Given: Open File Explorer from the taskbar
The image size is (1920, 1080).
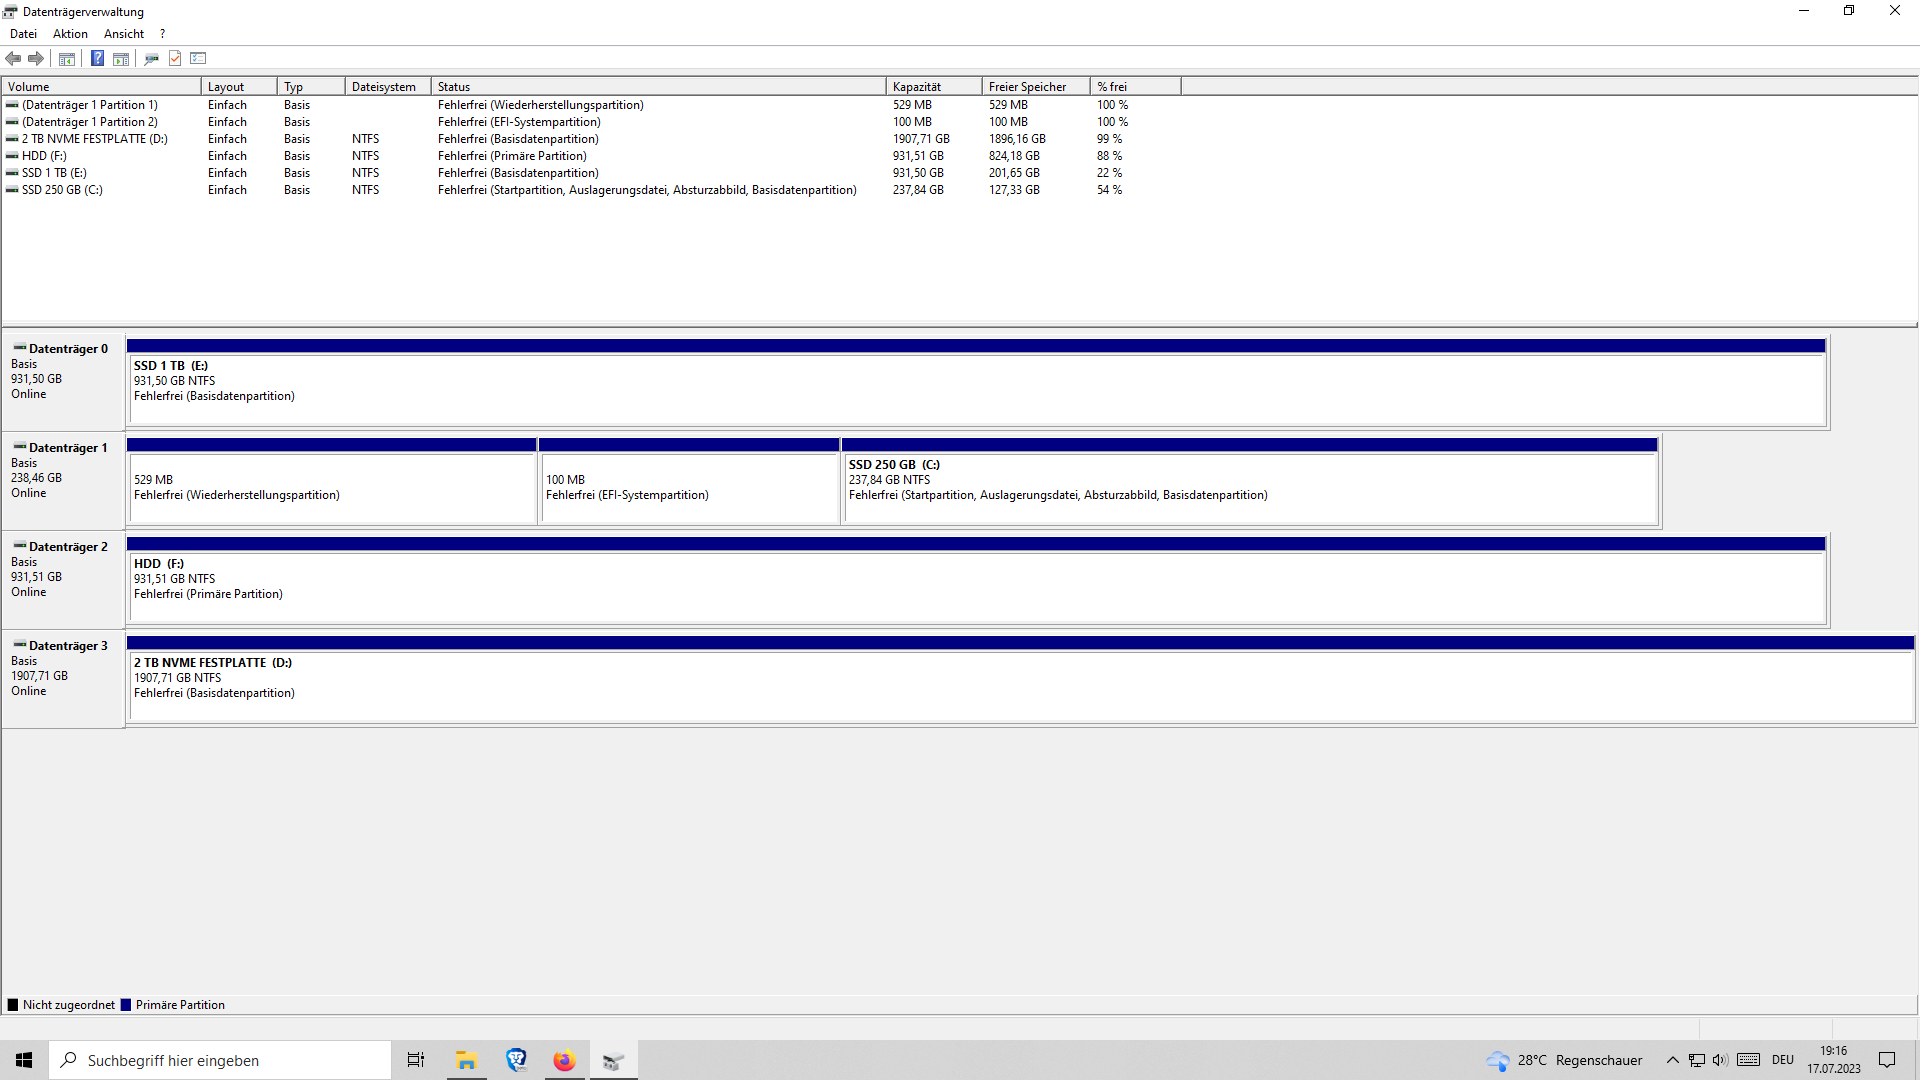Looking at the screenshot, I should pos(466,1060).
